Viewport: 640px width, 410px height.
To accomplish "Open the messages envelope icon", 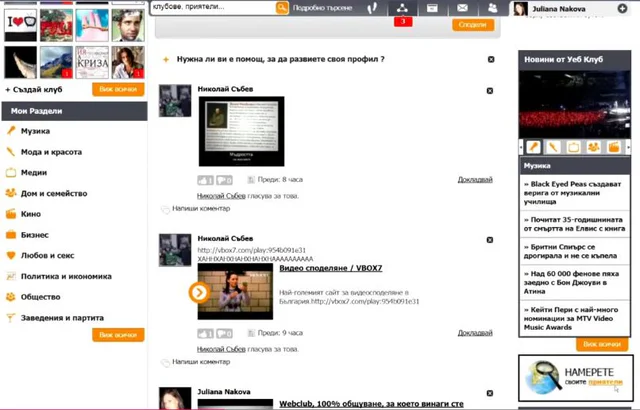I will pyautogui.click(x=462, y=8).
